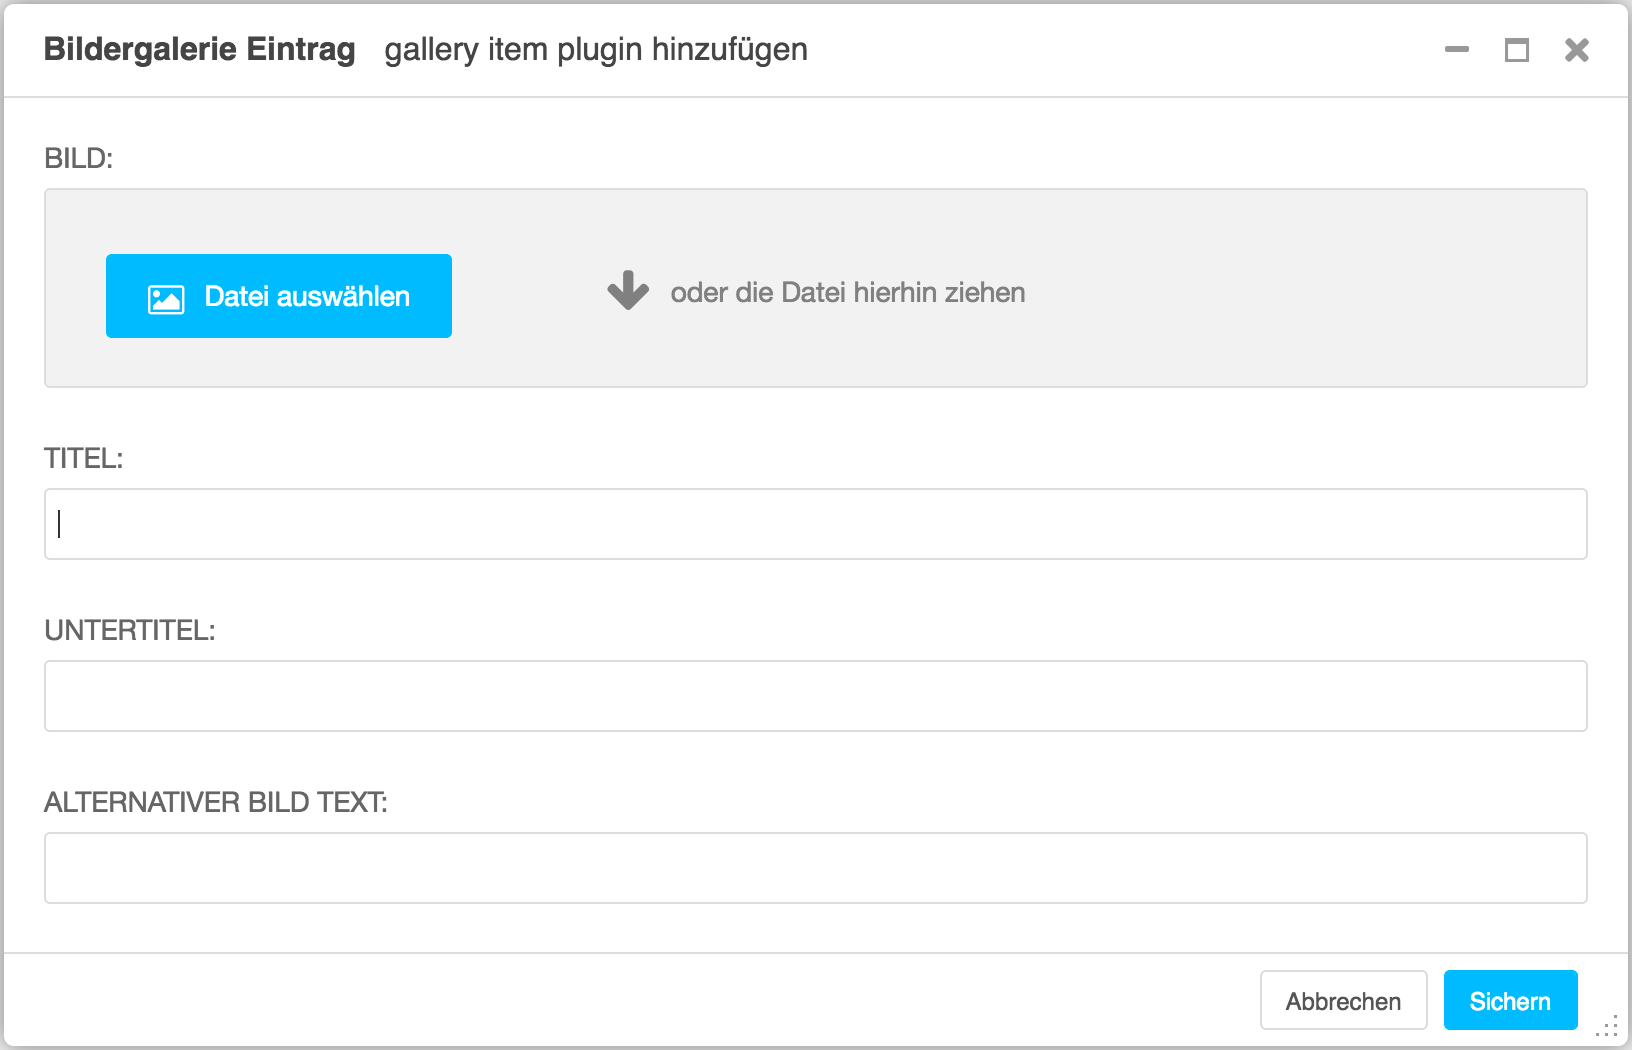Minimize the Bildergalerie Eintrag dialog
Viewport: 1632px width, 1050px height.
point(1457,49)
